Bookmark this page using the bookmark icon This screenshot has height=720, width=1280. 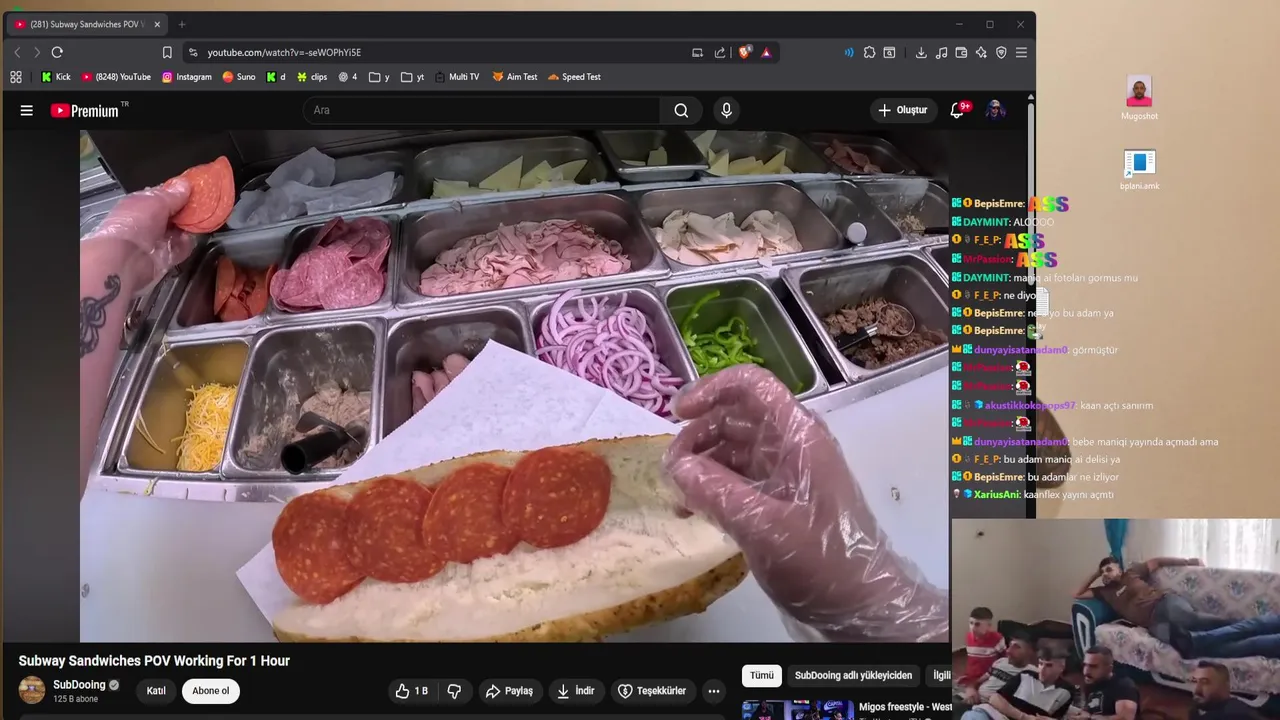point(167,52)
